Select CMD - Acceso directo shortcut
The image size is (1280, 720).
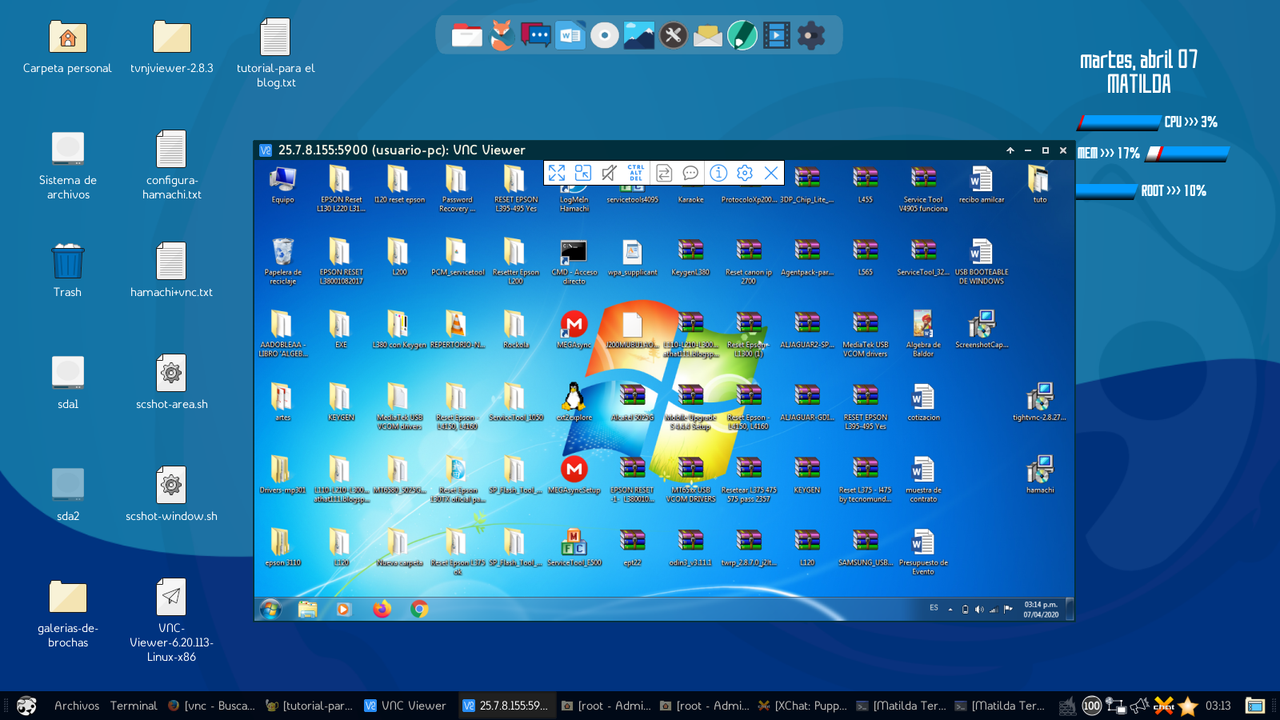[x=574, y=261]
